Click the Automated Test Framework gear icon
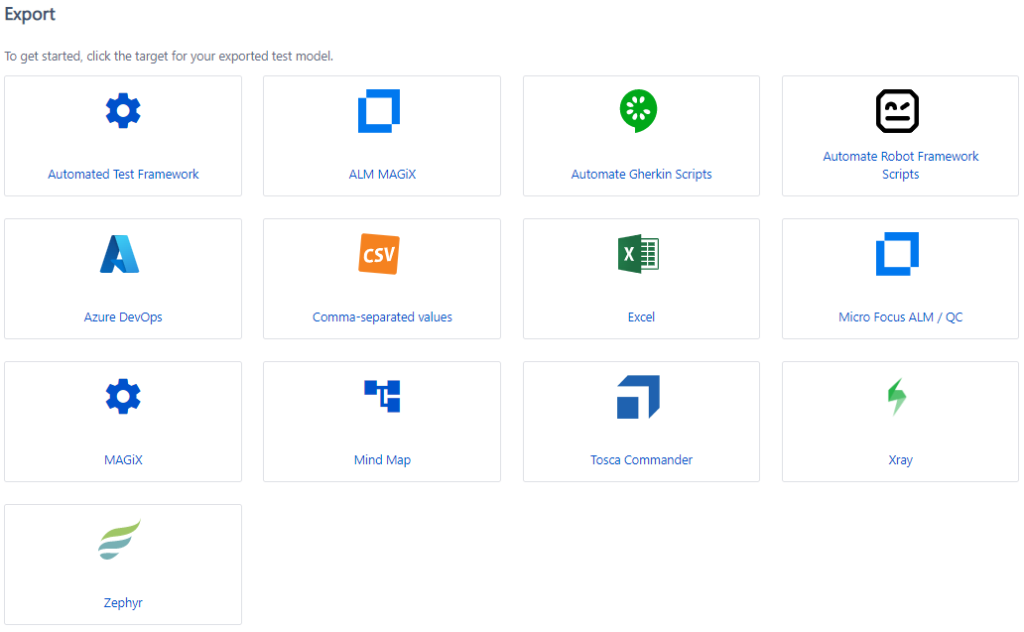 point(123,111)
